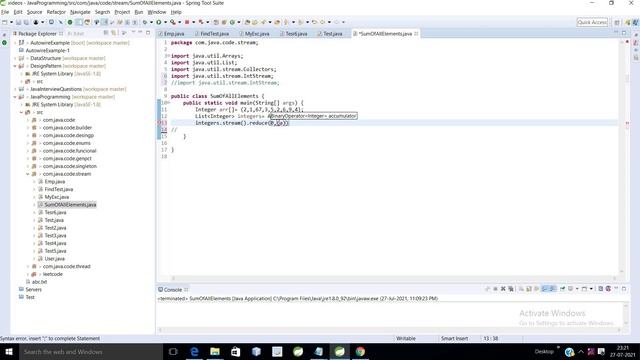Toggle Word Wrap in Console toolbar
640x360 pixels.
pos(537,289)
